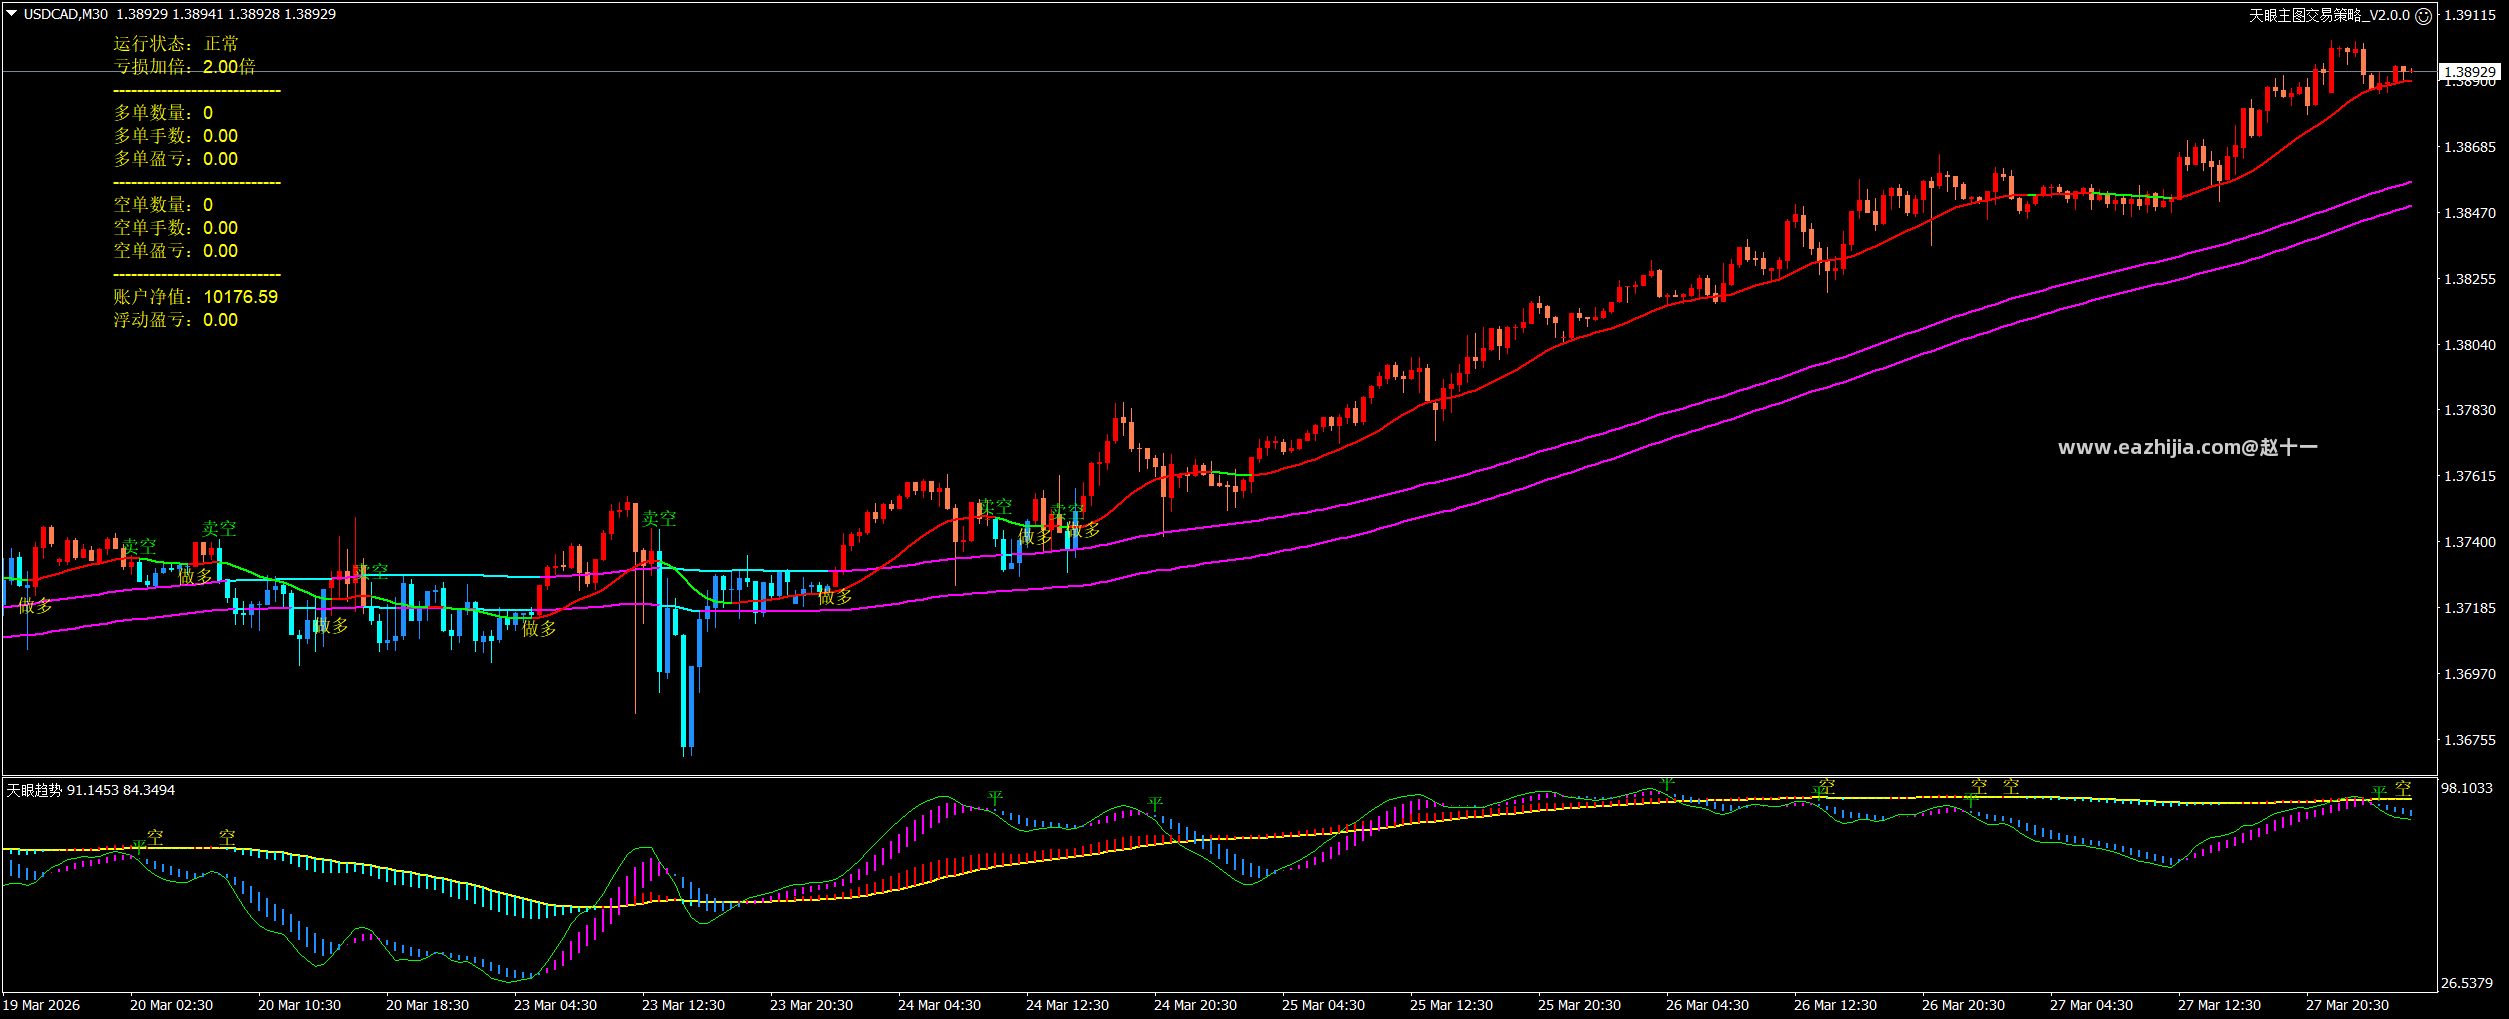Viewport: 2509px width, 1019px height.
Task: Select the 空单盈亏 0.00 line
Action: (x=176, y=251)
